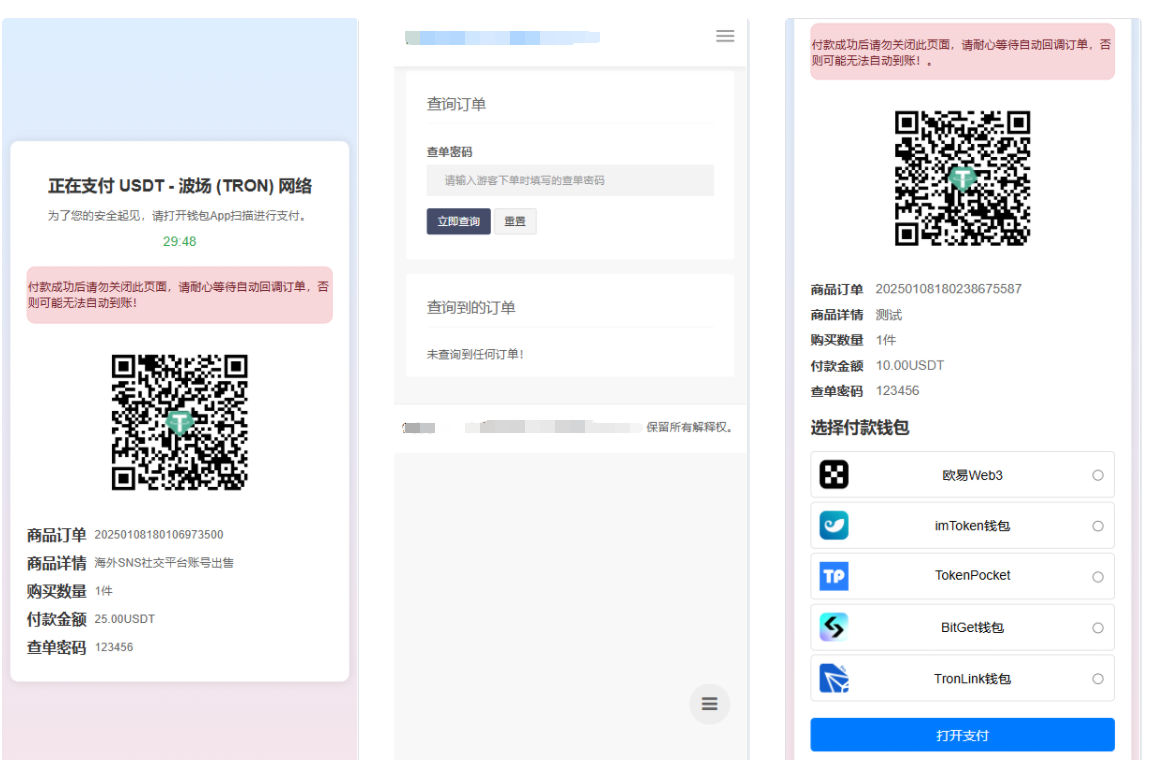Select the imToken钱包 radio button

[x=1098, y=526]
